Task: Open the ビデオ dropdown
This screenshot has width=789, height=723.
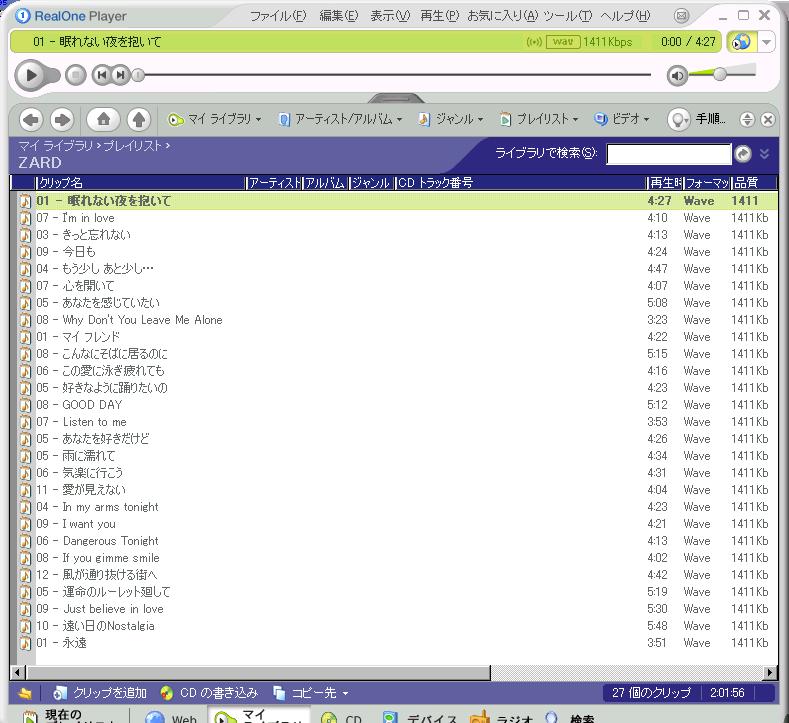Action: click(622, 119)
